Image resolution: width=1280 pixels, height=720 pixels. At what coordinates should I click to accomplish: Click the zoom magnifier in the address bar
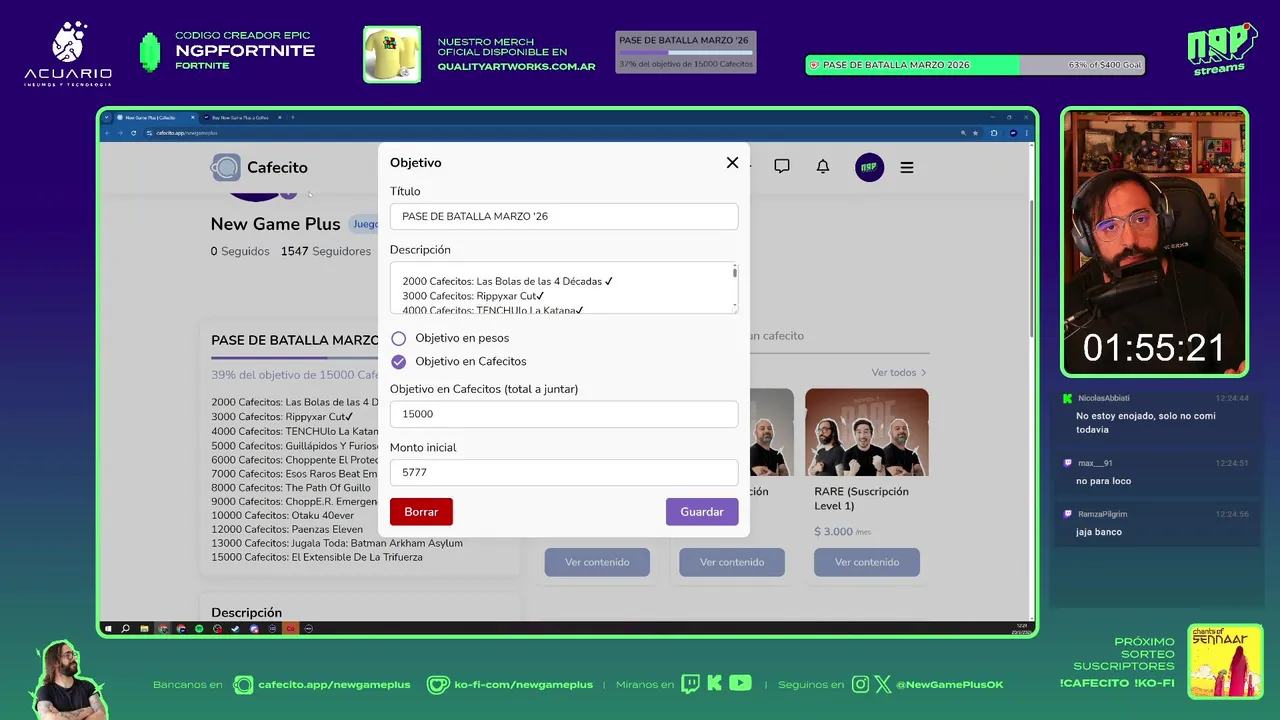tap(963, 132)
